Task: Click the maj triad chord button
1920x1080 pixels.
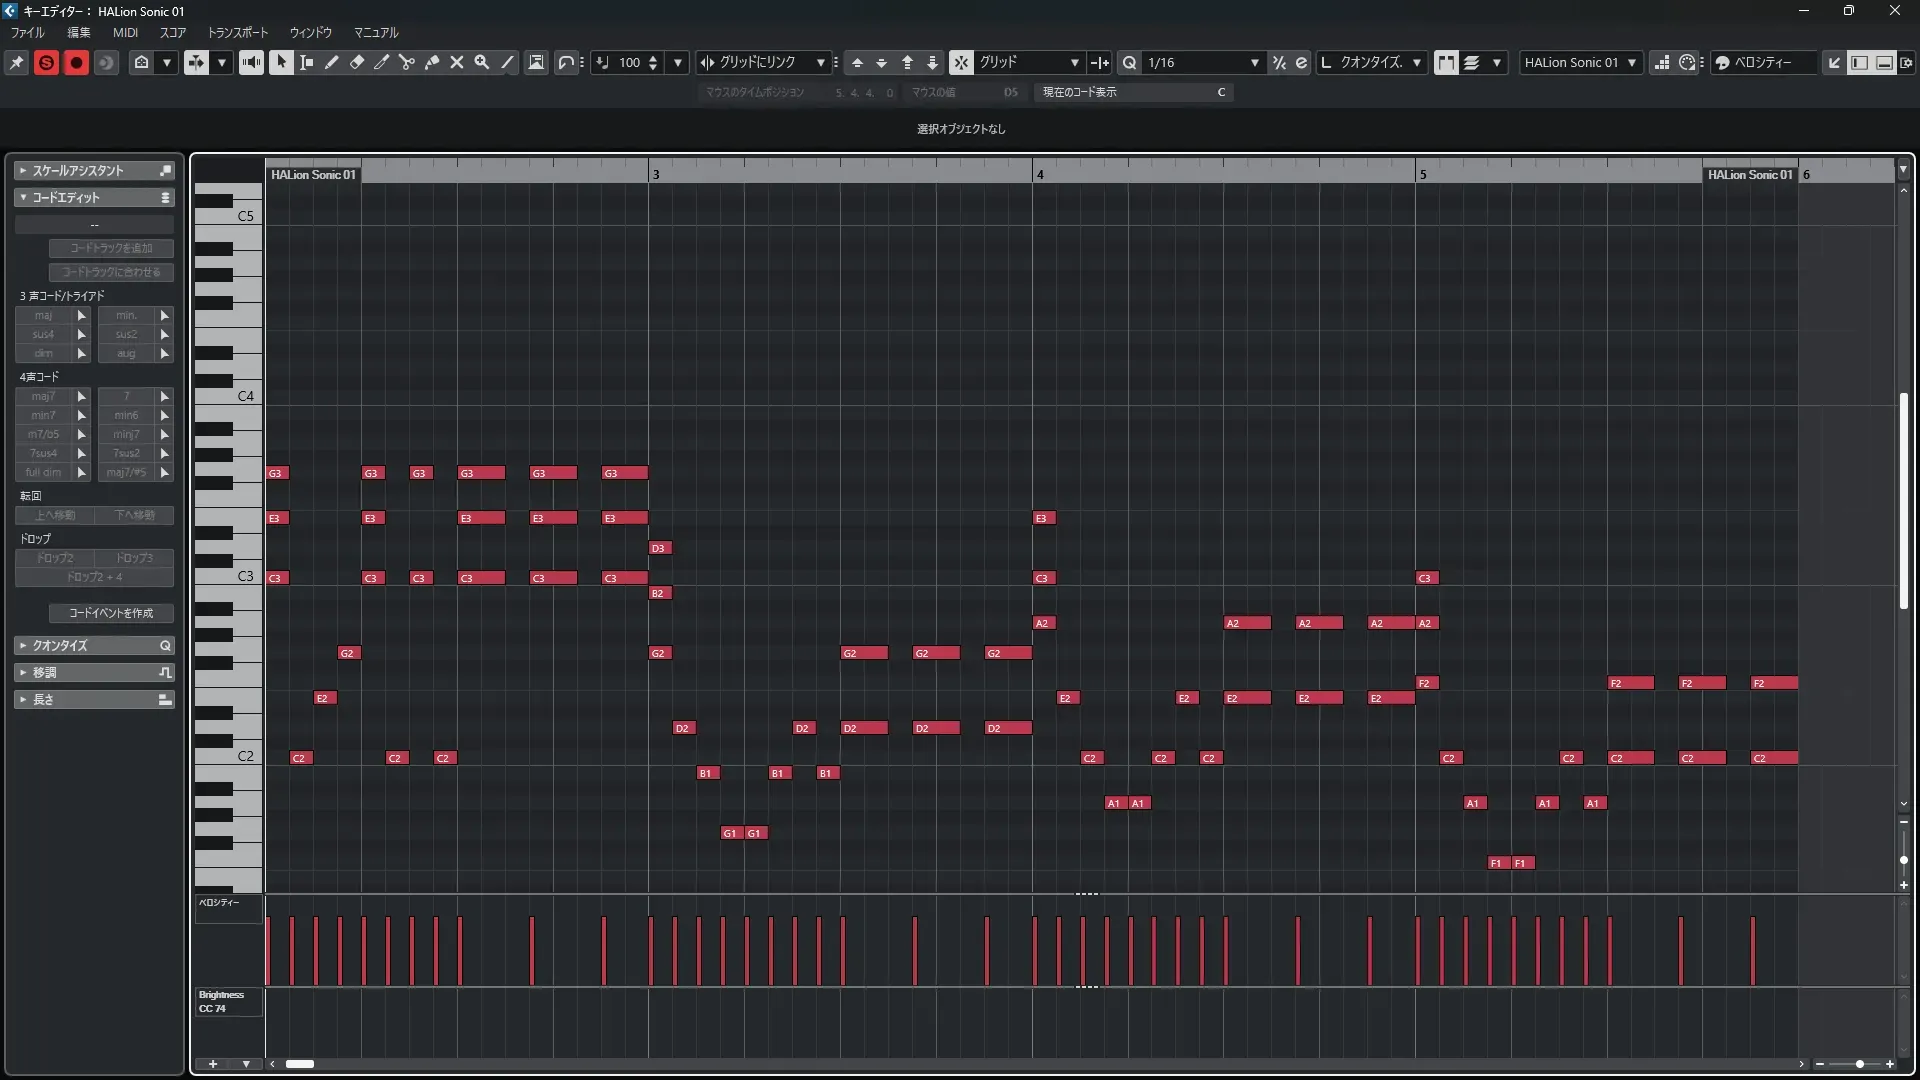Action: tap(43, 315)
